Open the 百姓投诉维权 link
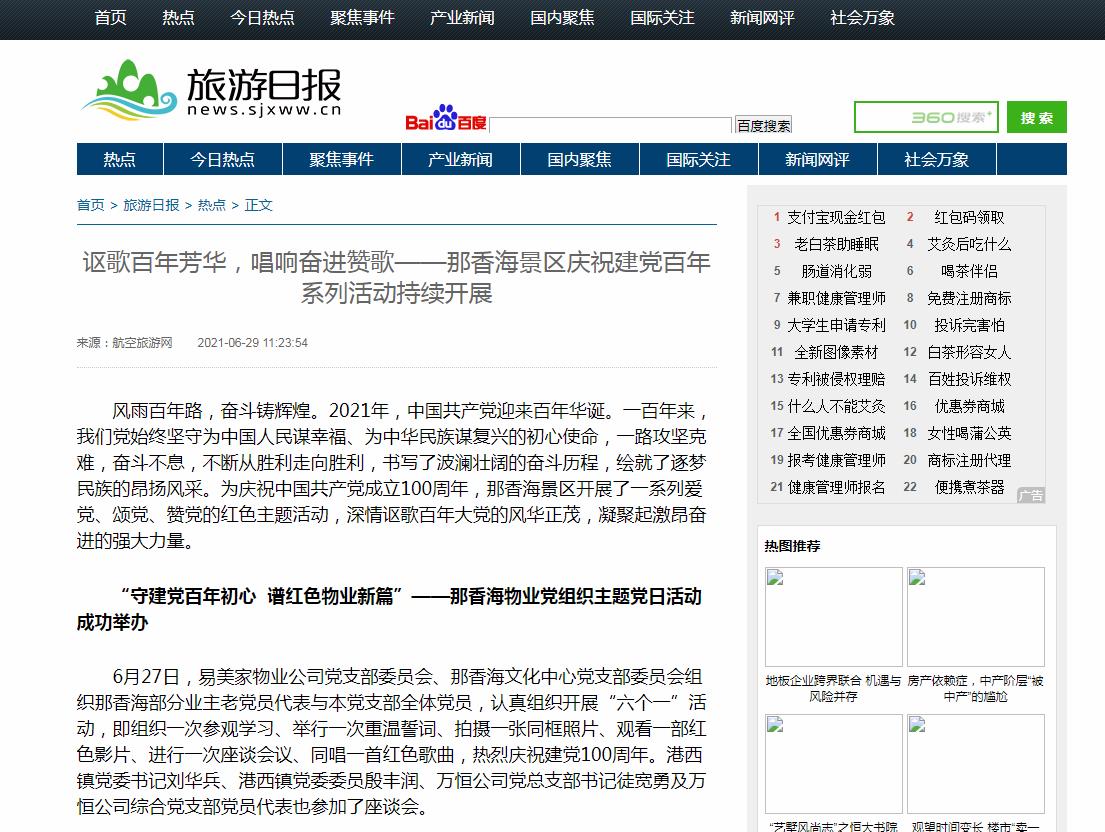 [x=970, y=379]
